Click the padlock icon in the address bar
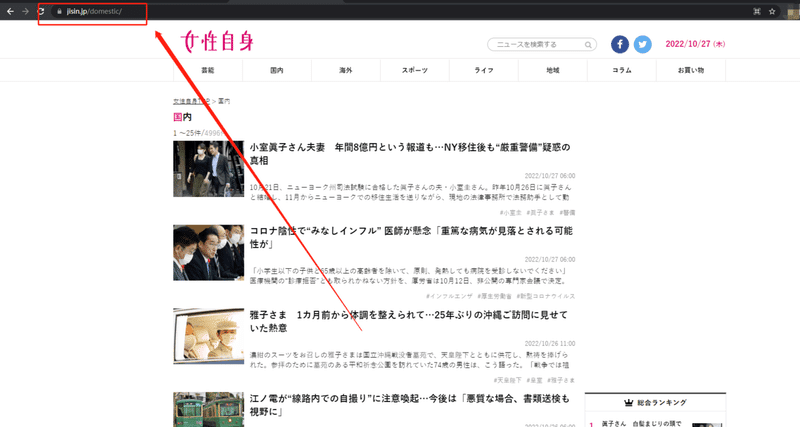This screenshot has height=427, width=800. coord(59,11)
